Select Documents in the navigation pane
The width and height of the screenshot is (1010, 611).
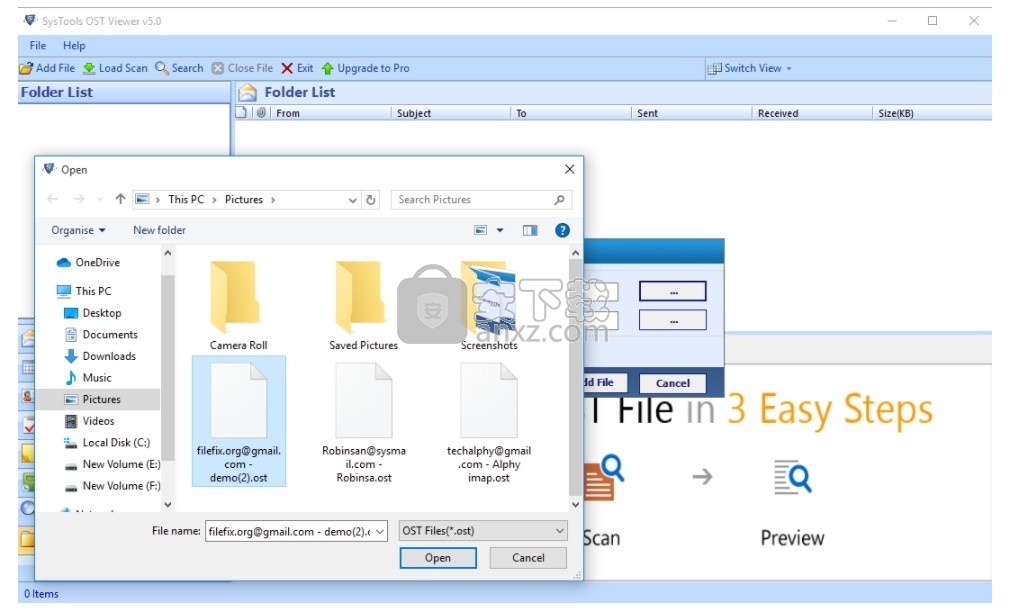101,335
